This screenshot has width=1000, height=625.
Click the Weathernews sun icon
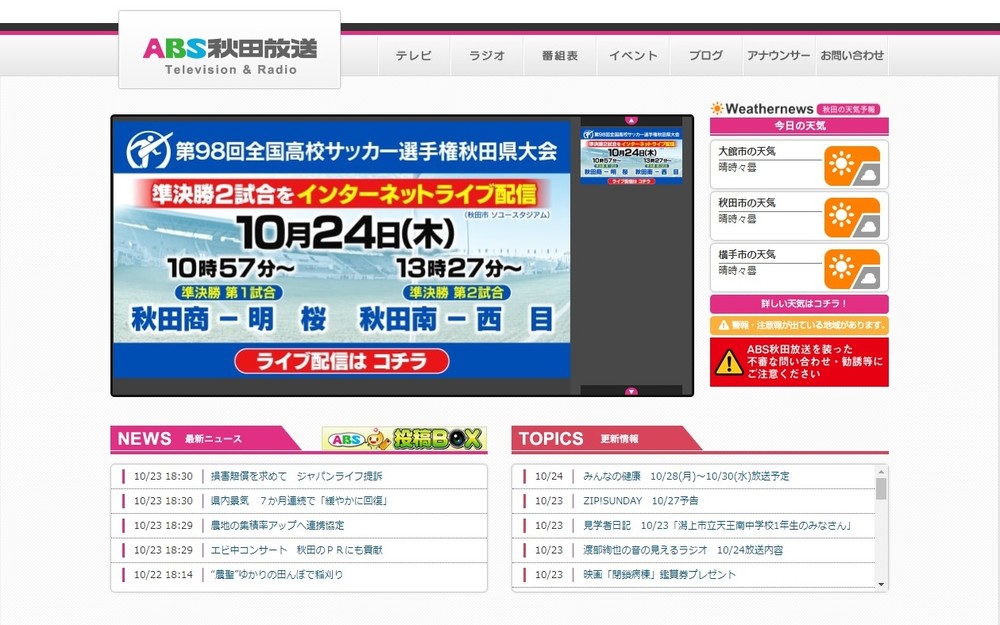pyautogui.click(x=716, y=108)
